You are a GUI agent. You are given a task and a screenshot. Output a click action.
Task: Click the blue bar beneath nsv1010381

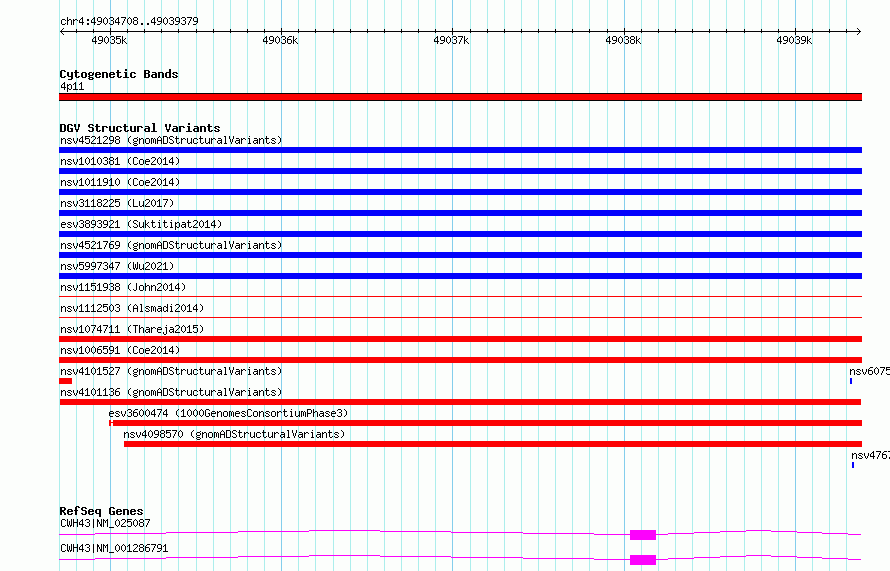(x=460, y=171)
